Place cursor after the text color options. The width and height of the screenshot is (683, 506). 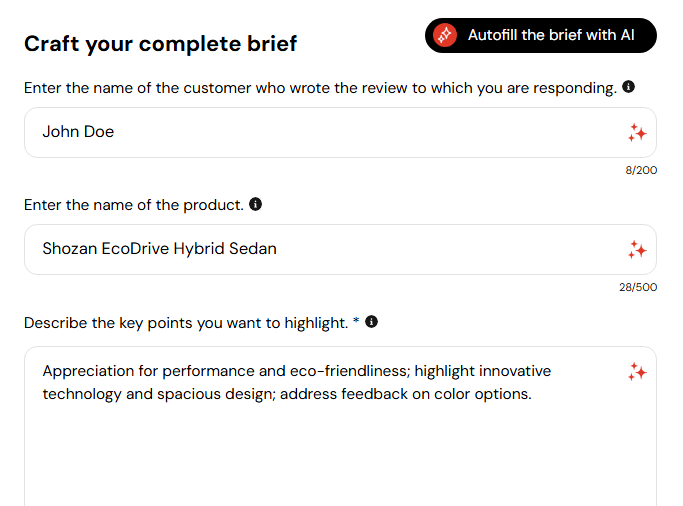pos(532,394)
